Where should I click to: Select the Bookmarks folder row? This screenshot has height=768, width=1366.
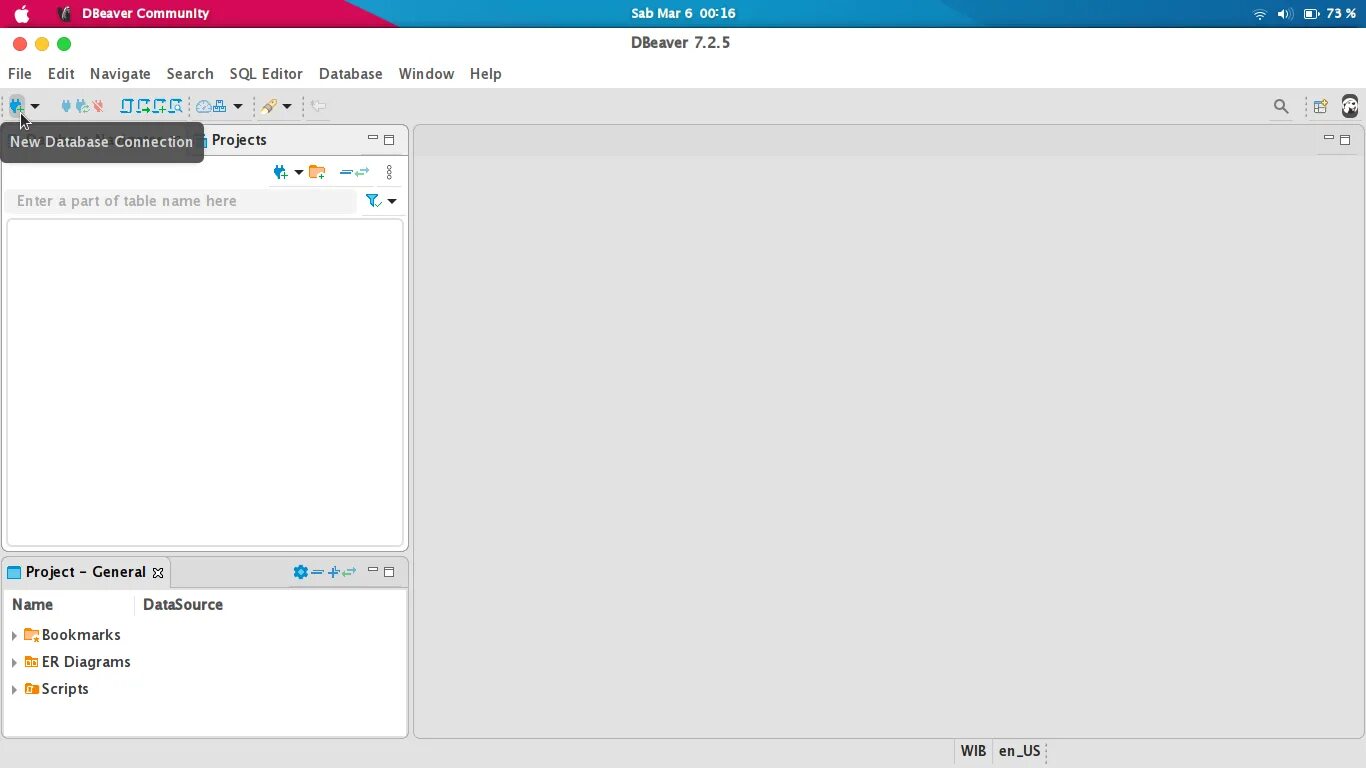(x=72, y=635)
